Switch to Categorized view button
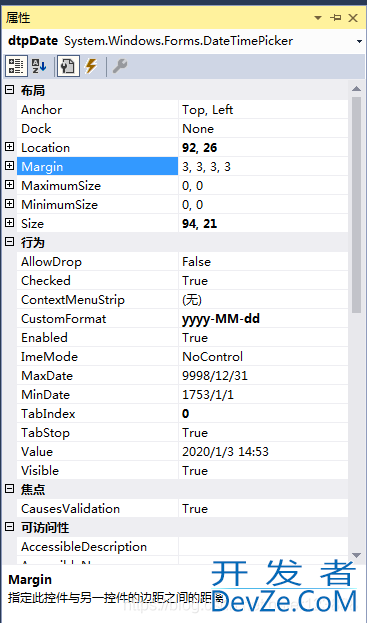 (x=16, y=66)
